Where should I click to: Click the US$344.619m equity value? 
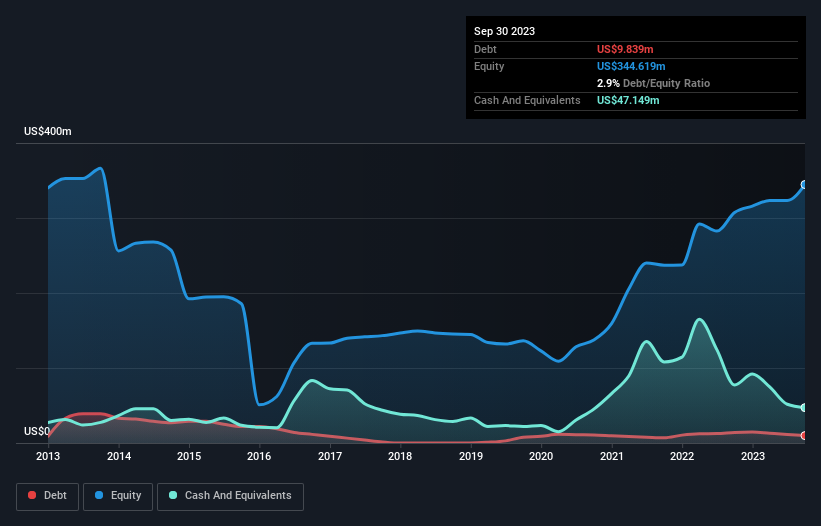point(631,66)
